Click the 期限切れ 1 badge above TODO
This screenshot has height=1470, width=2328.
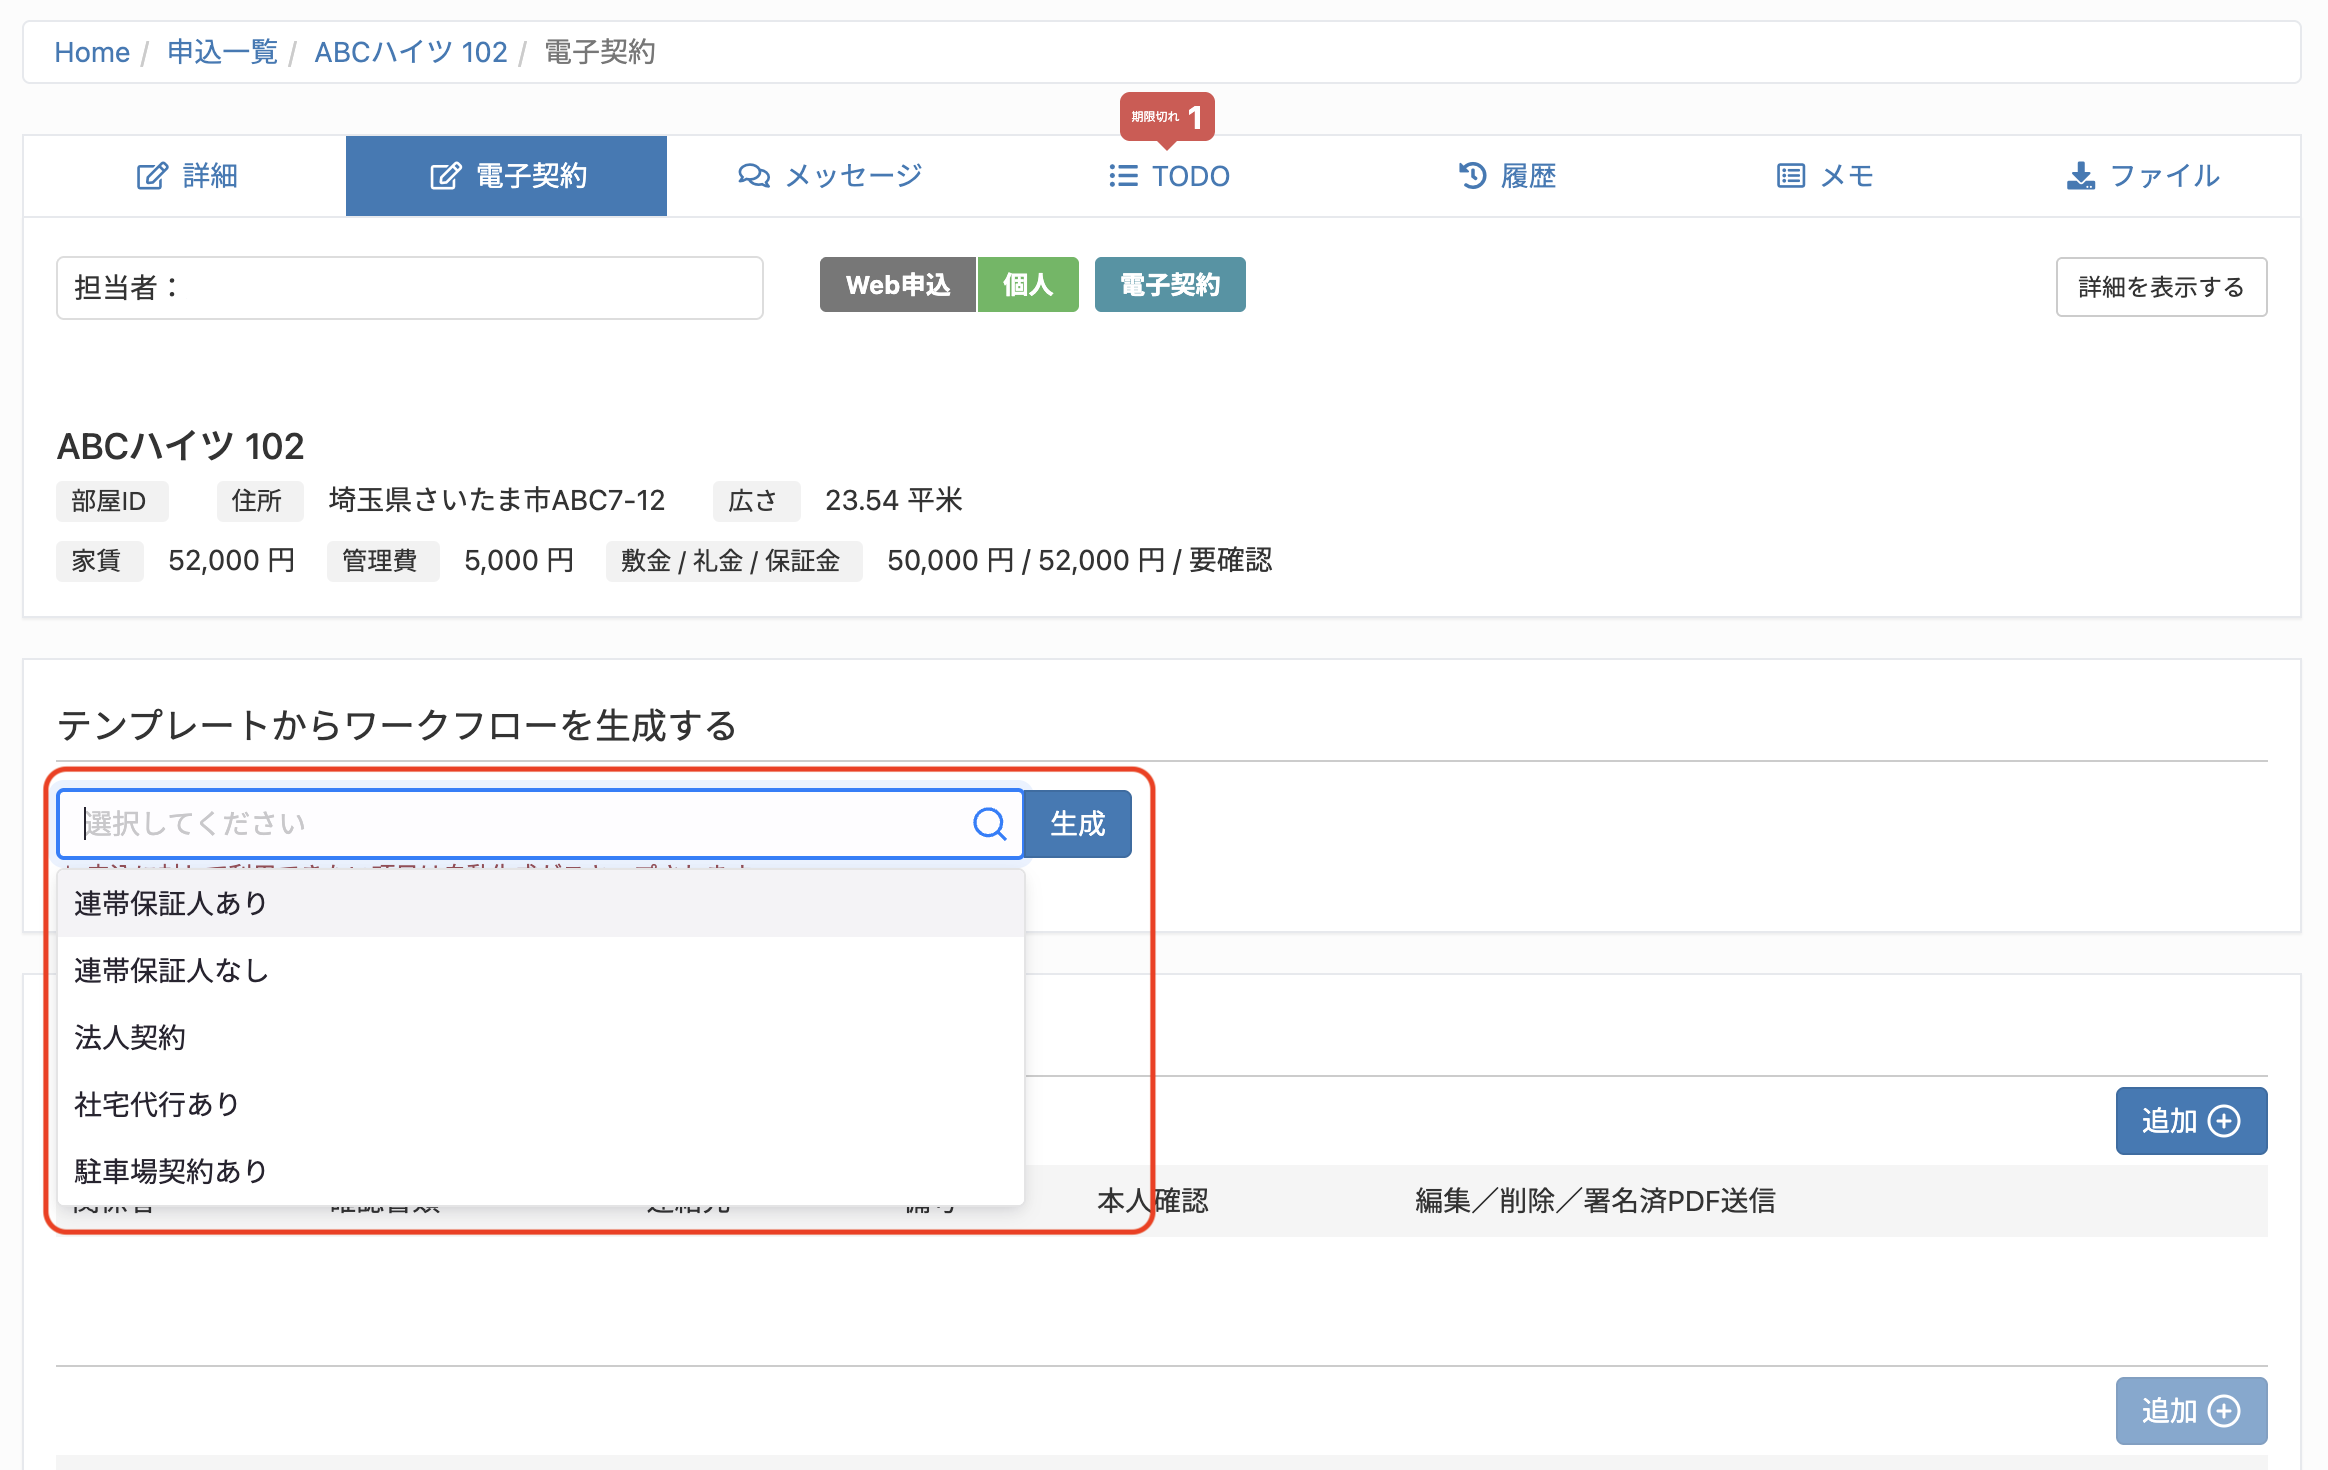(x=1167, y=117)
